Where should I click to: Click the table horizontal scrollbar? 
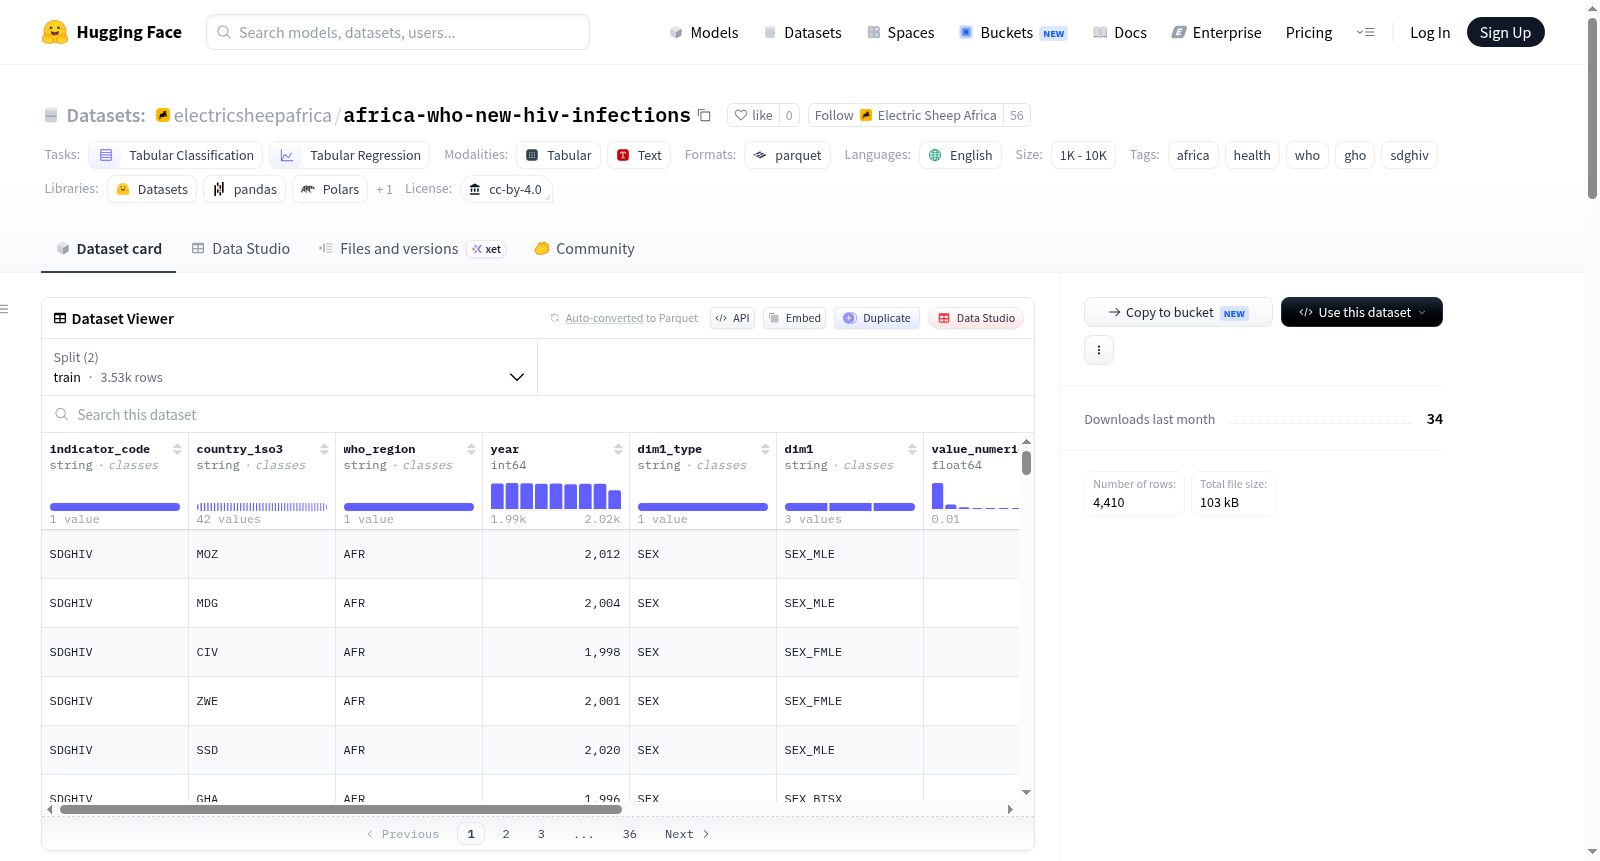pos(340,809)
